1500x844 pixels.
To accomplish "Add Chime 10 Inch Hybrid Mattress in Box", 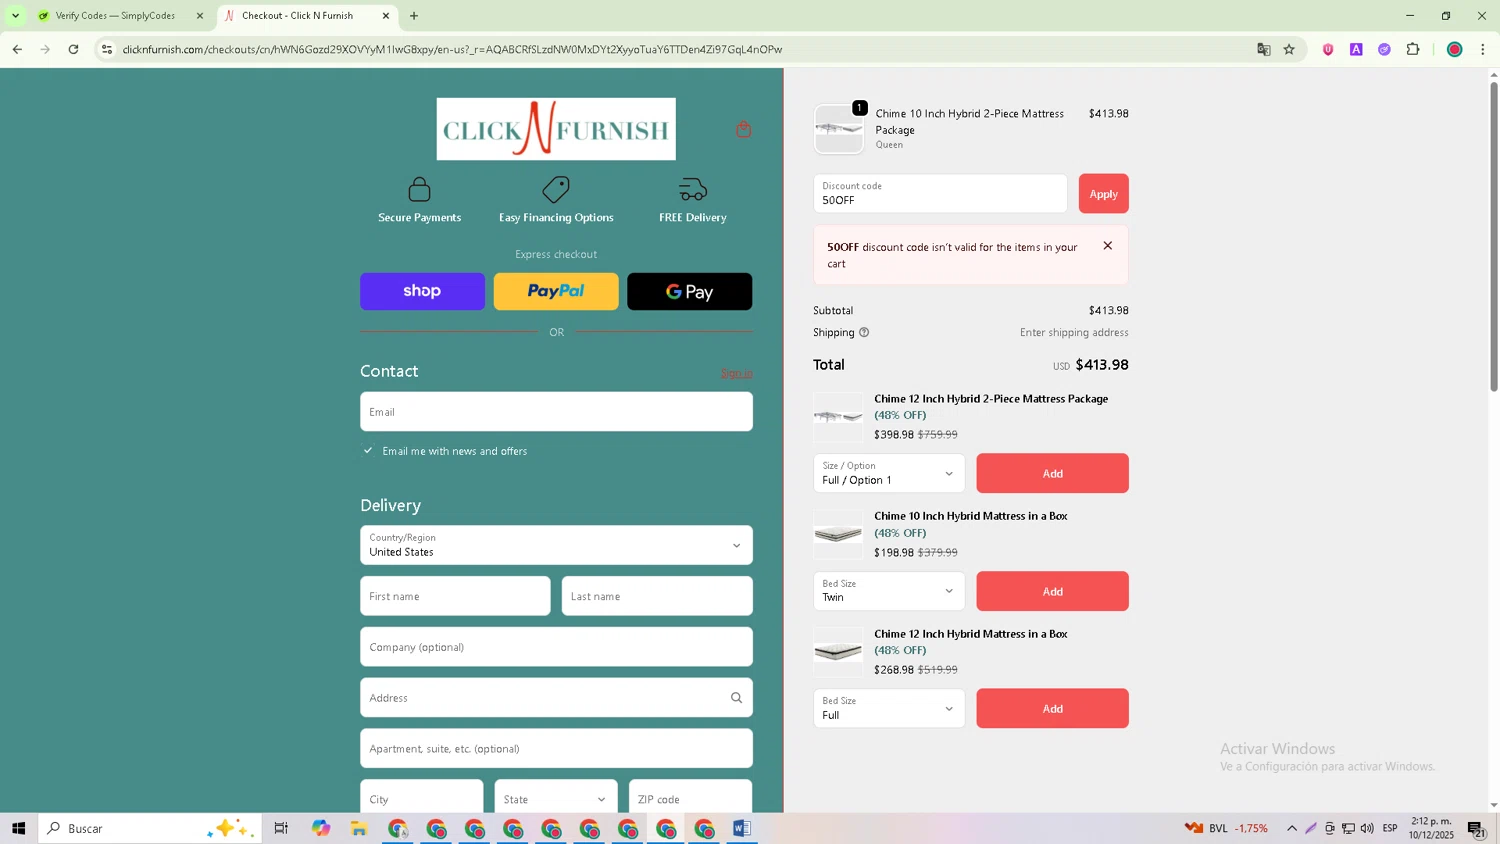I will point(1052,591).
